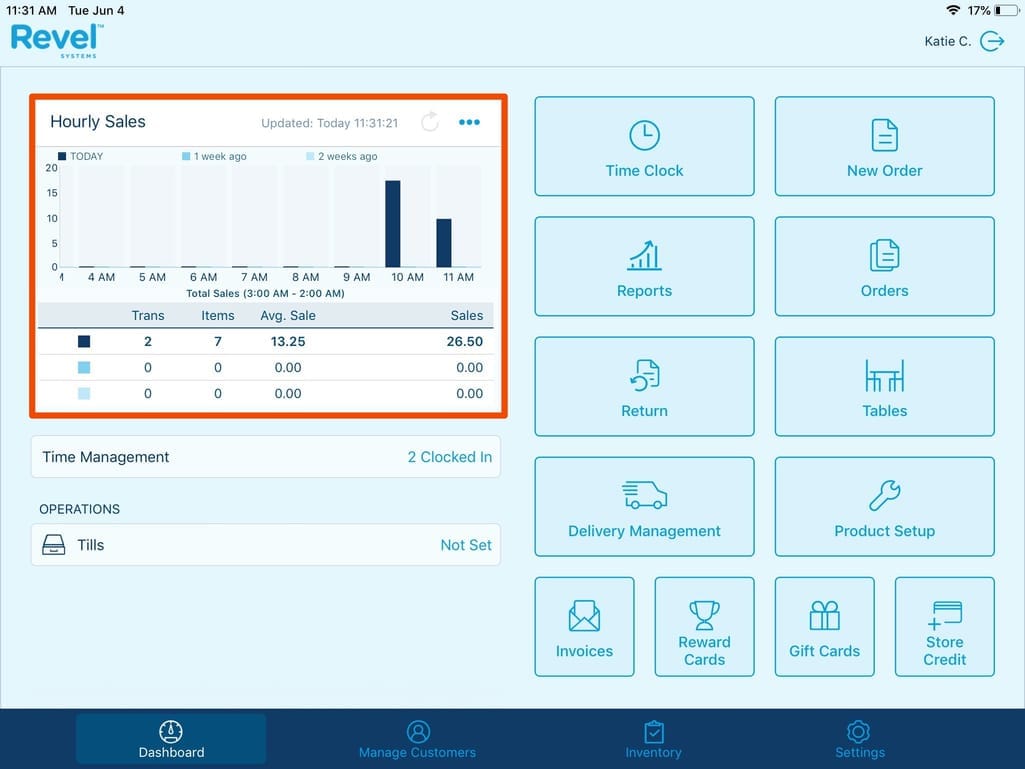This screenshot has width=1025, height=769.
Task: Switch to Manage Customers
Action: (x=417, y=740)
